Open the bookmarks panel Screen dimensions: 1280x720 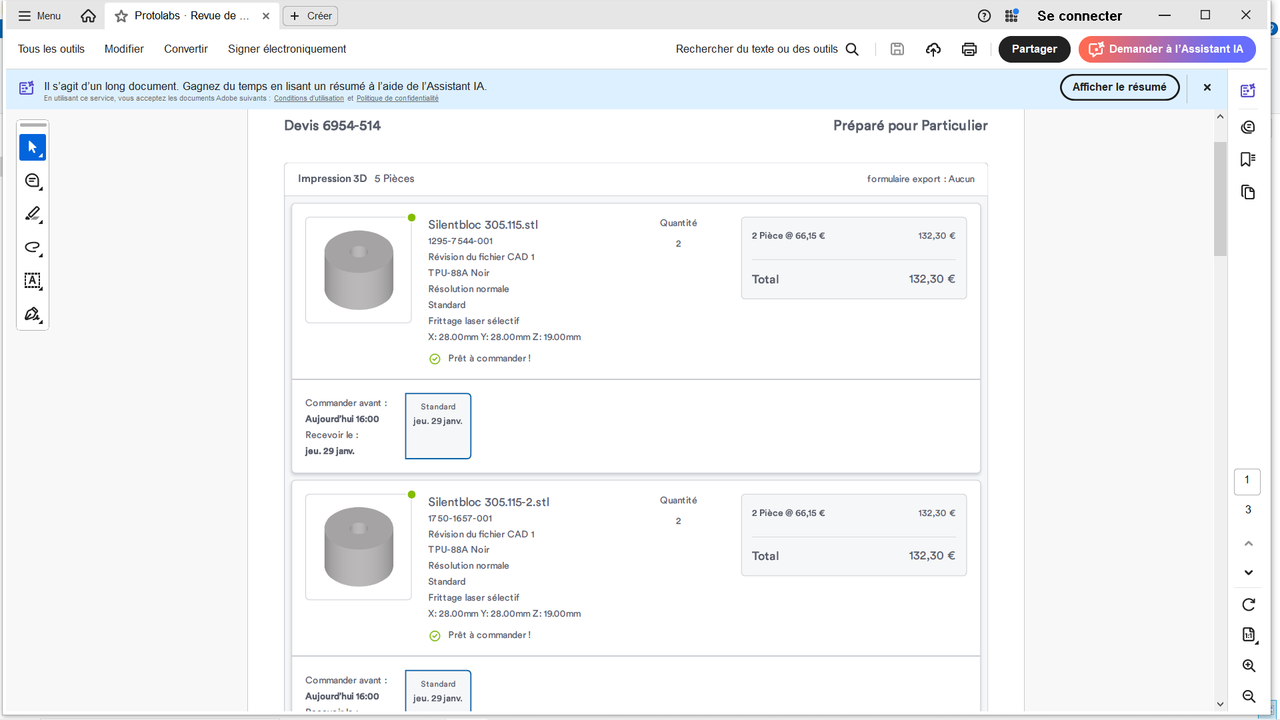pos(1248,159)
